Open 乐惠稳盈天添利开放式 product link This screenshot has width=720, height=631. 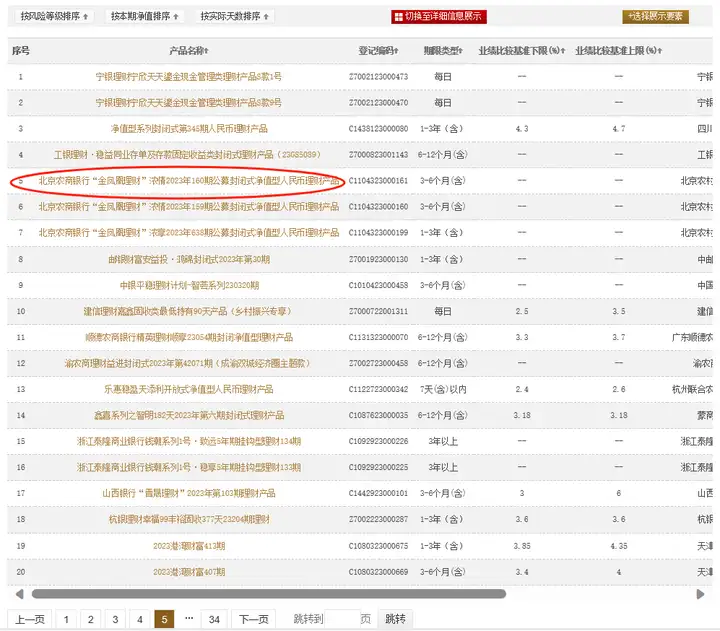tap(189, 389)
